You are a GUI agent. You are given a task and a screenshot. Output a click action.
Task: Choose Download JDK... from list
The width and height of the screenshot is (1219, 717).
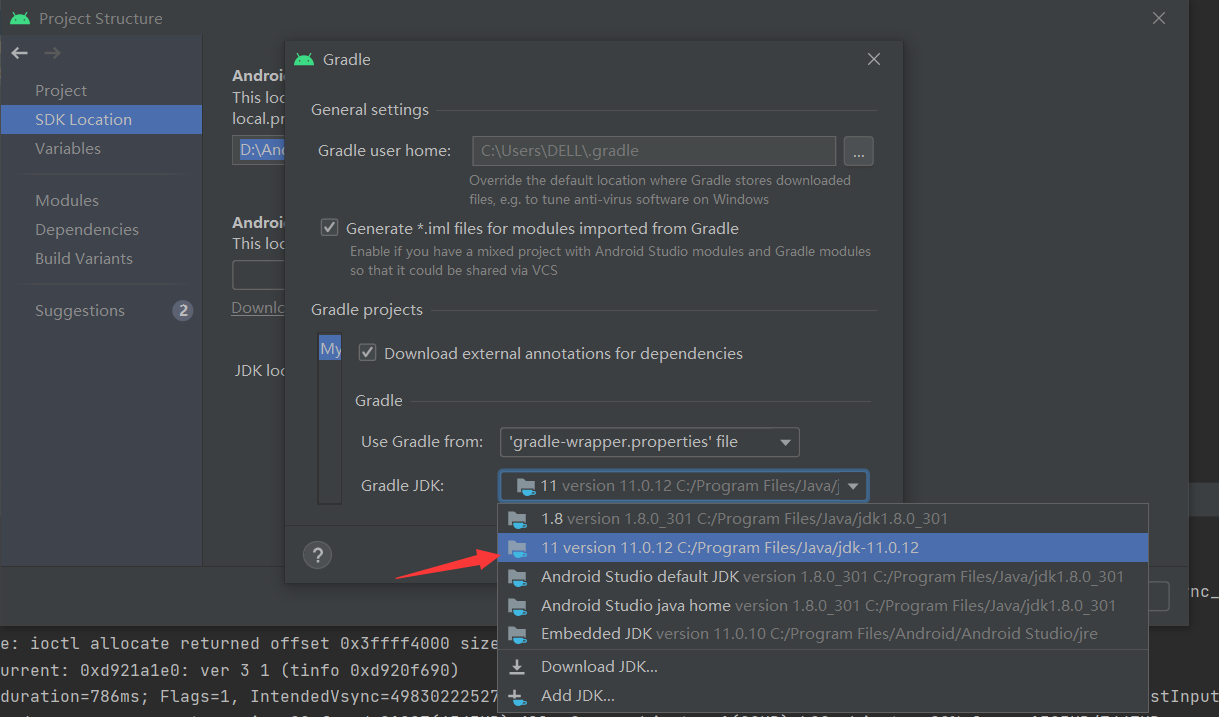[x=822, y=667]
